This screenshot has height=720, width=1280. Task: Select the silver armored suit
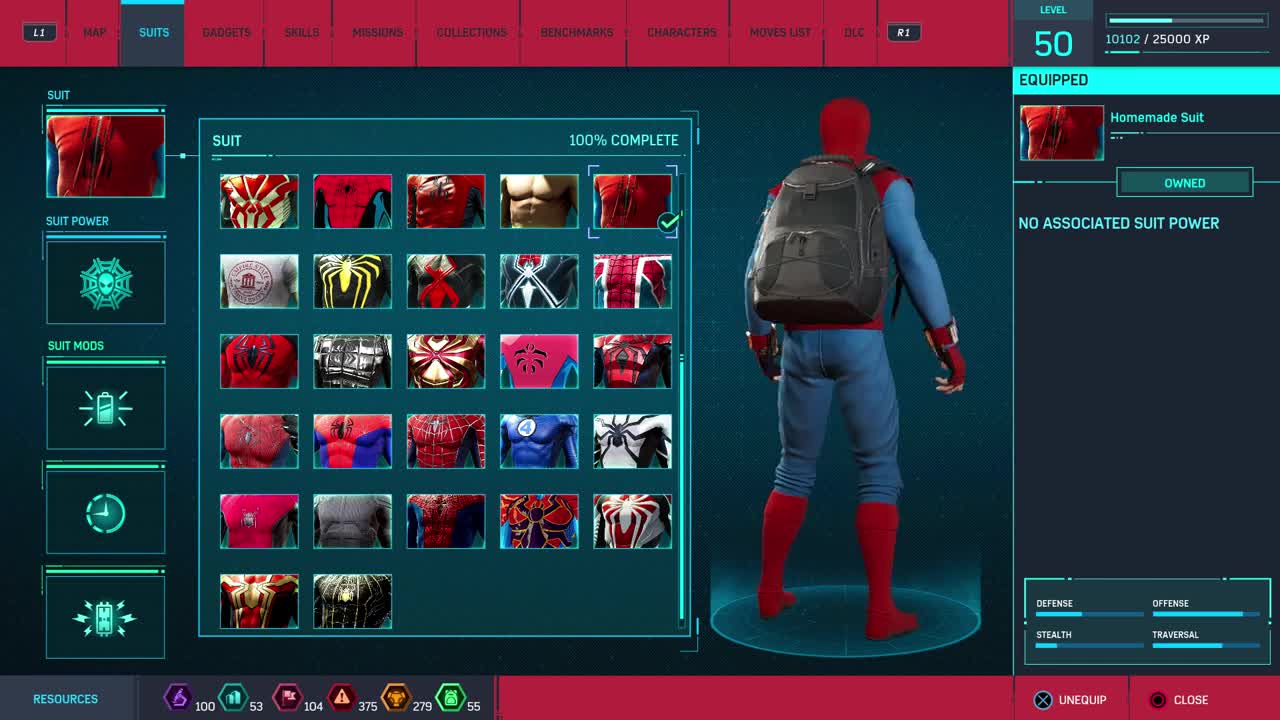352,361
